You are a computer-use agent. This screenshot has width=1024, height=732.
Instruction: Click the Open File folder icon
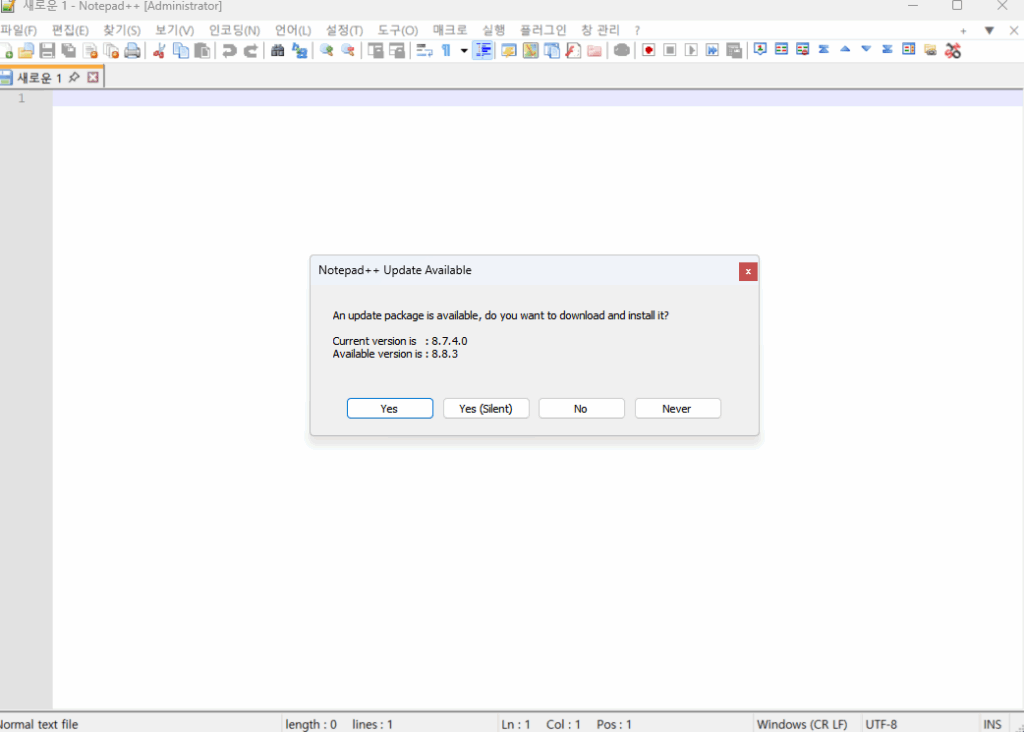[26, 50]
